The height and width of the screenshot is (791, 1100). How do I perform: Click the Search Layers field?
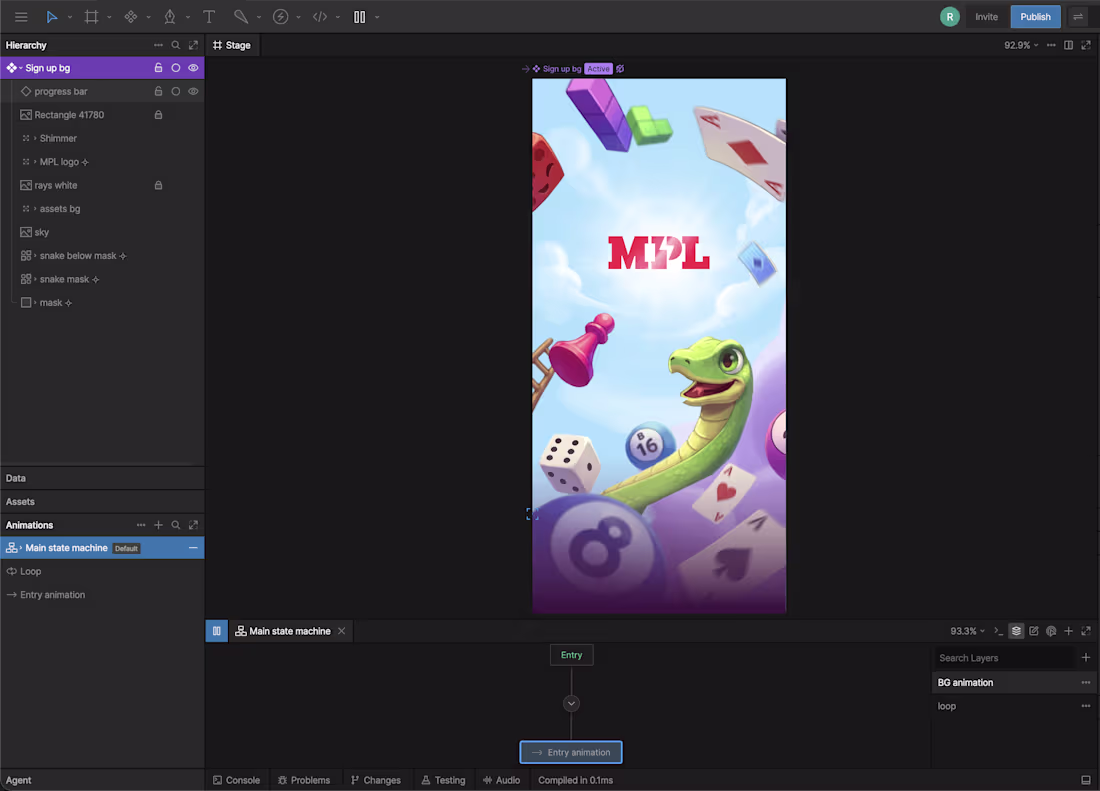pos(1004,658)
